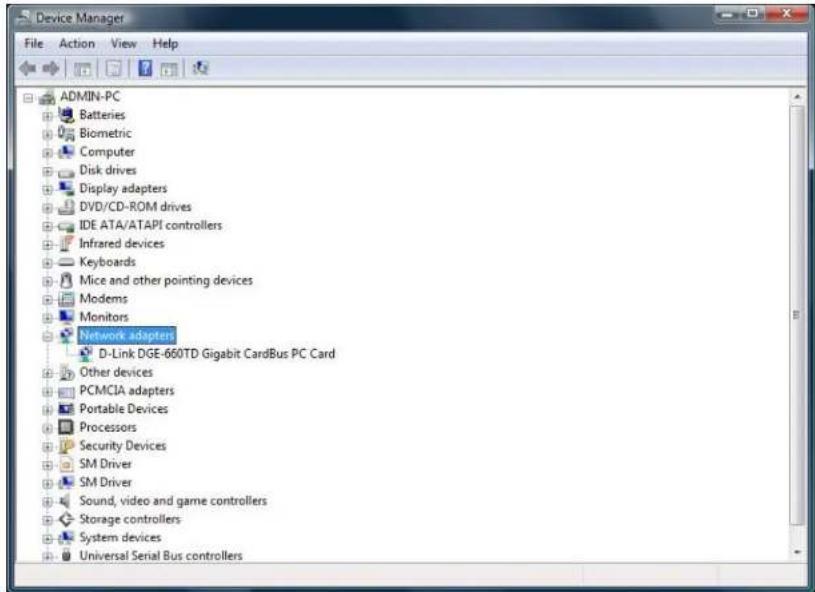Click the DVD/CD-ROM drives icon
The height and width of the screenshot is (592, 815).
pos(66,207)
